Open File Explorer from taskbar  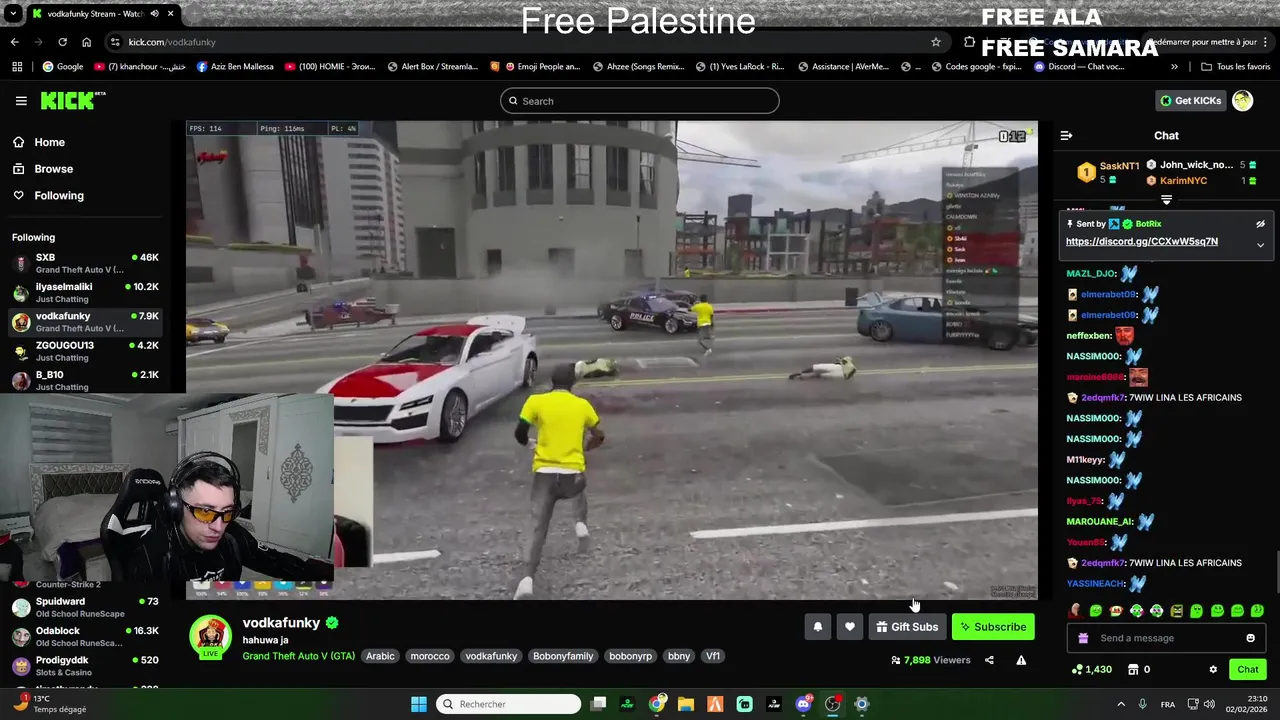click(x=686, y=704)
